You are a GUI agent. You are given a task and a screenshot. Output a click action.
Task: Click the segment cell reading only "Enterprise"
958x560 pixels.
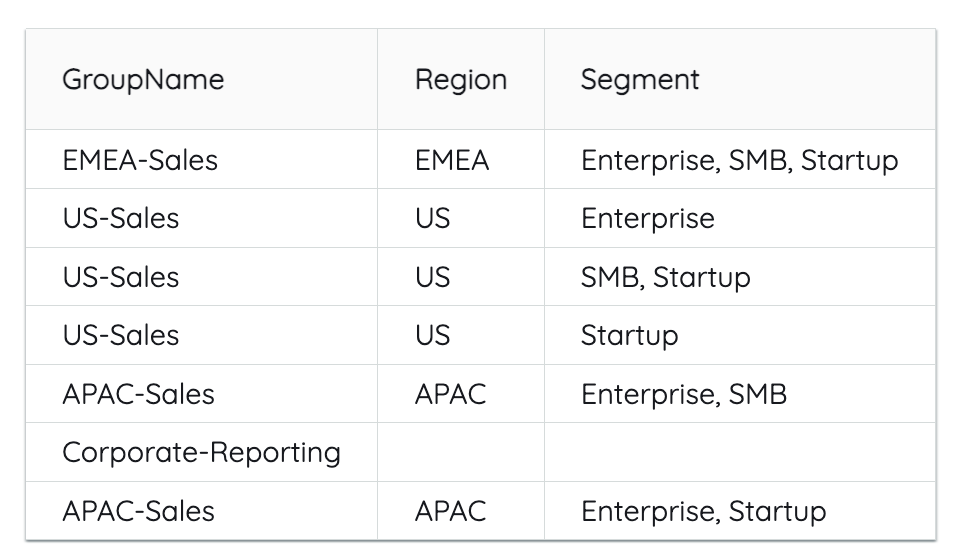tap(647, 219)
